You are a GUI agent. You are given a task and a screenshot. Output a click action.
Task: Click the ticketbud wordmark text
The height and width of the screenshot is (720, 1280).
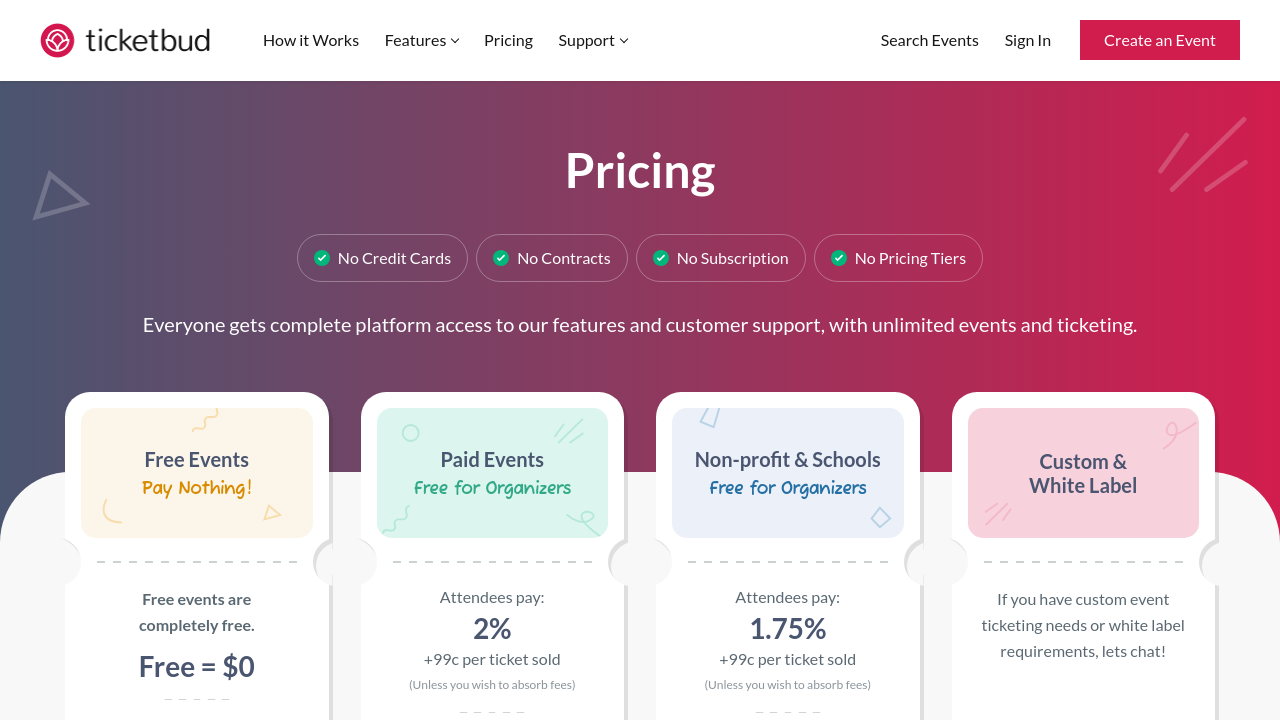(x=148, y=40)
